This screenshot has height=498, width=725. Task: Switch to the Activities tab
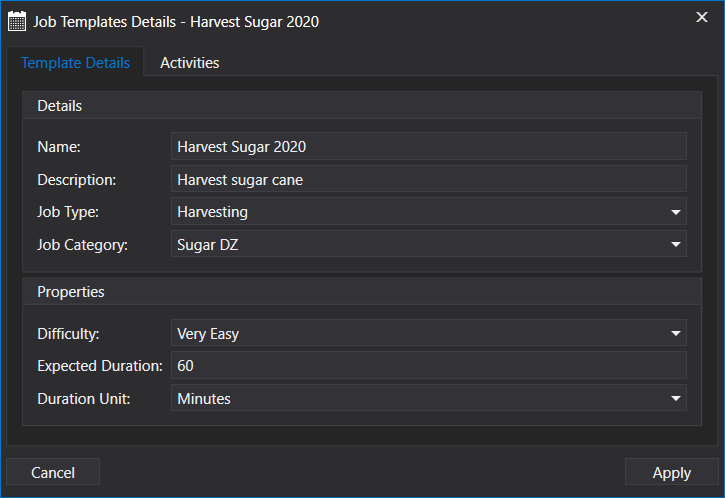(x=189, y=63)
